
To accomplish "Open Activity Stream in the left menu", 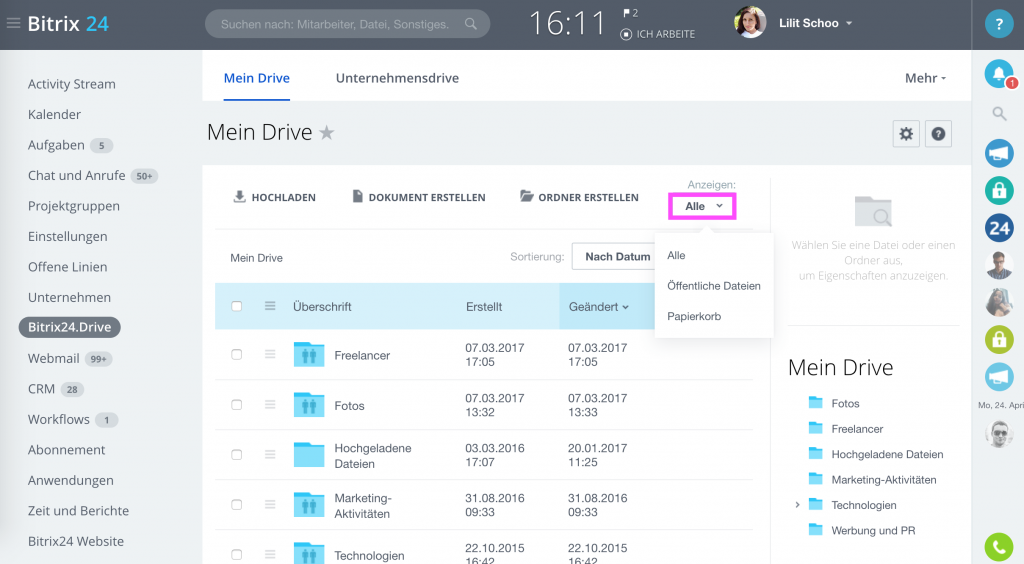I will coord(72,84).
